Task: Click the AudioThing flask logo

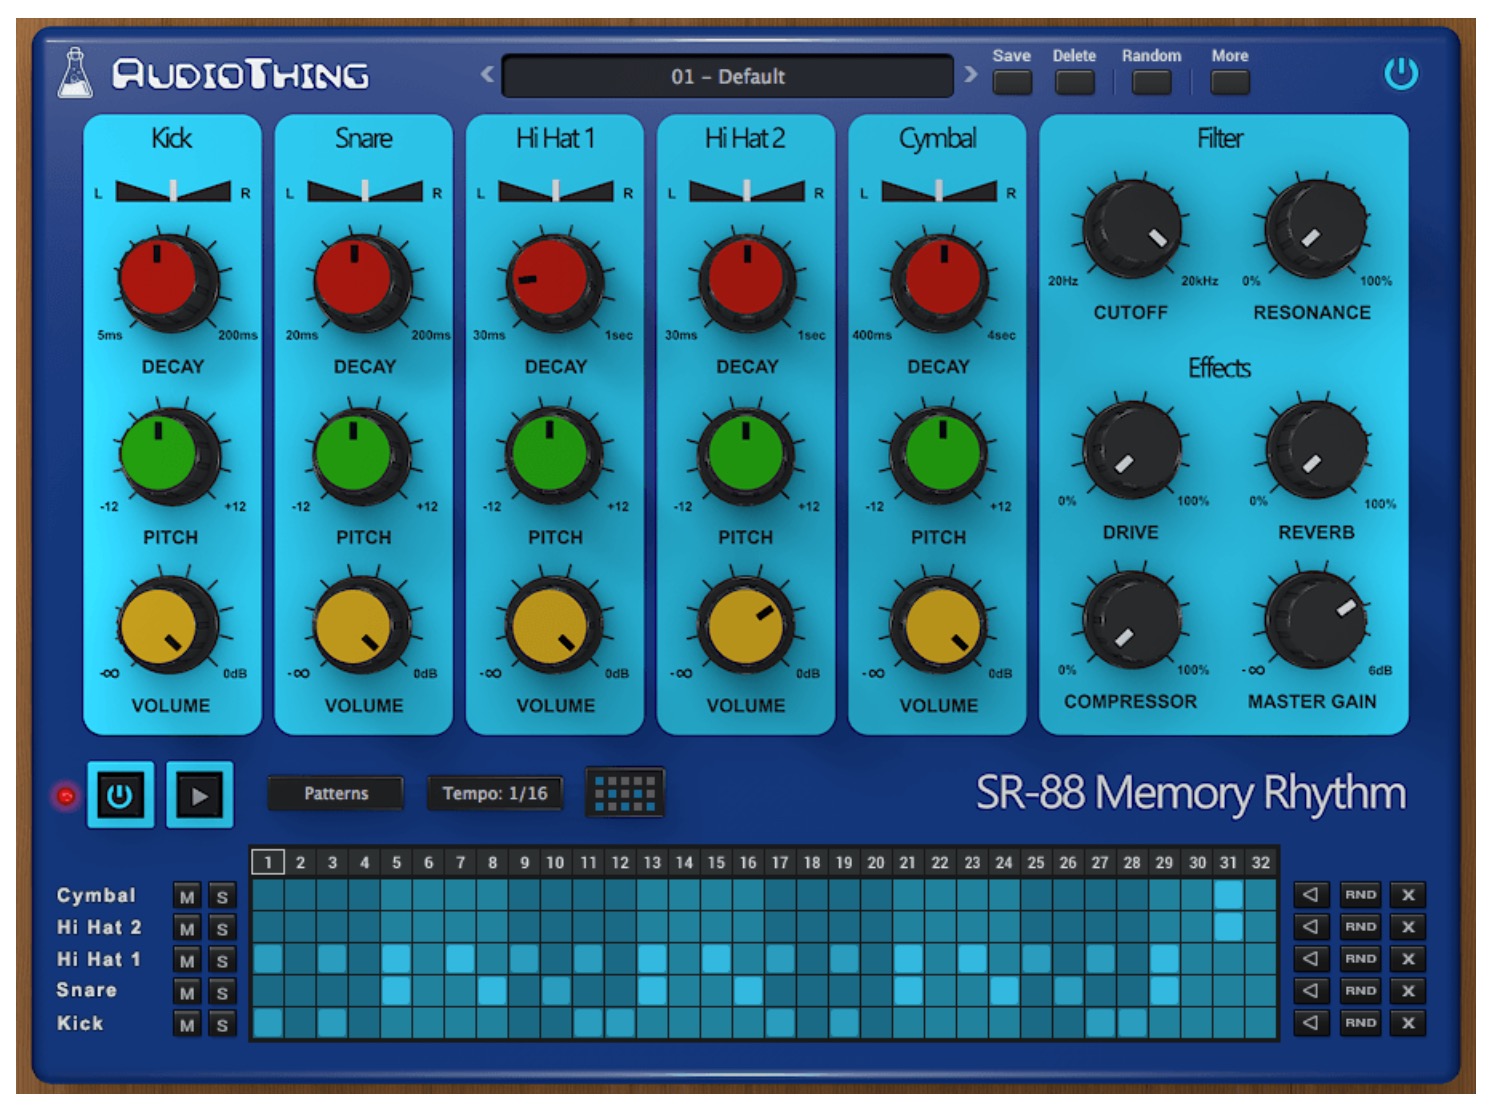Action: 75,73
